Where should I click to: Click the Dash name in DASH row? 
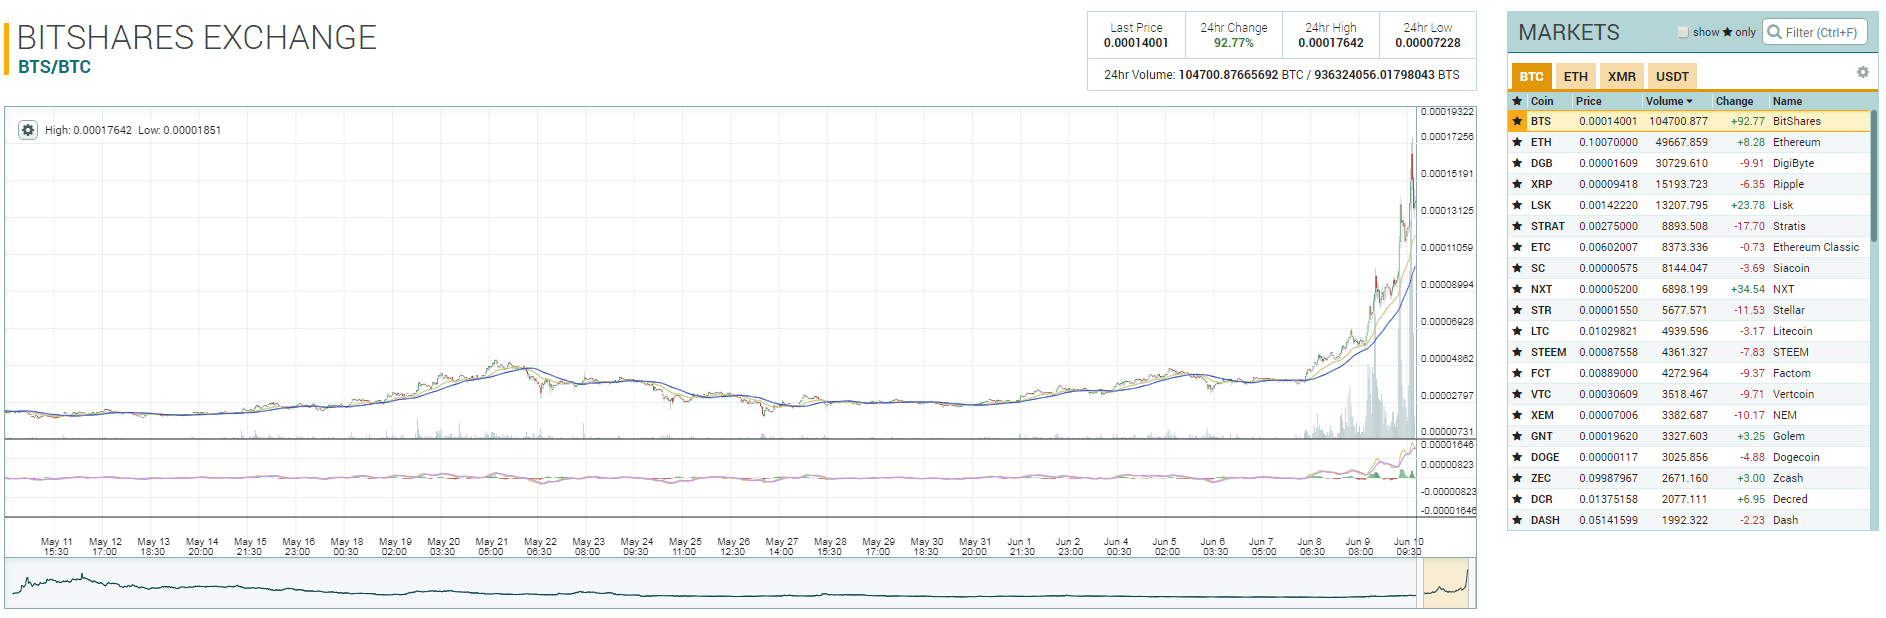click(x=1785, y=520)
